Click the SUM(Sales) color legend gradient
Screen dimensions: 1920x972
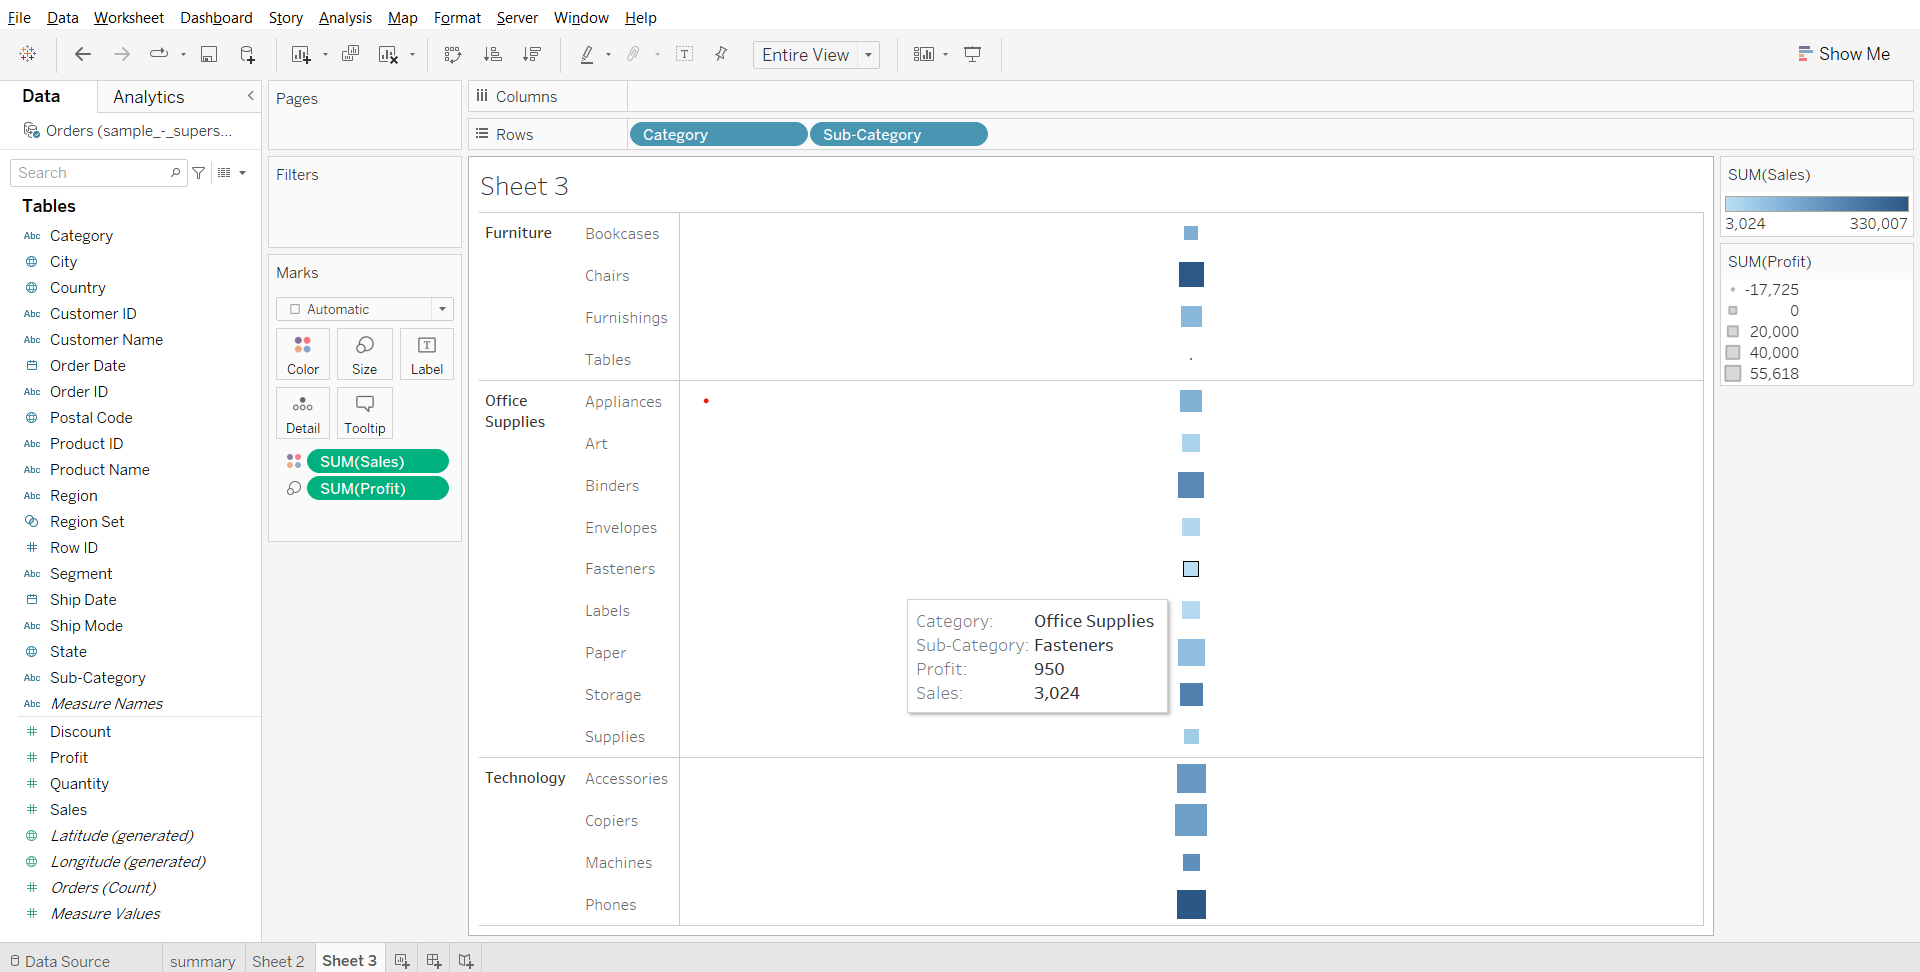tap(1816, 204)
